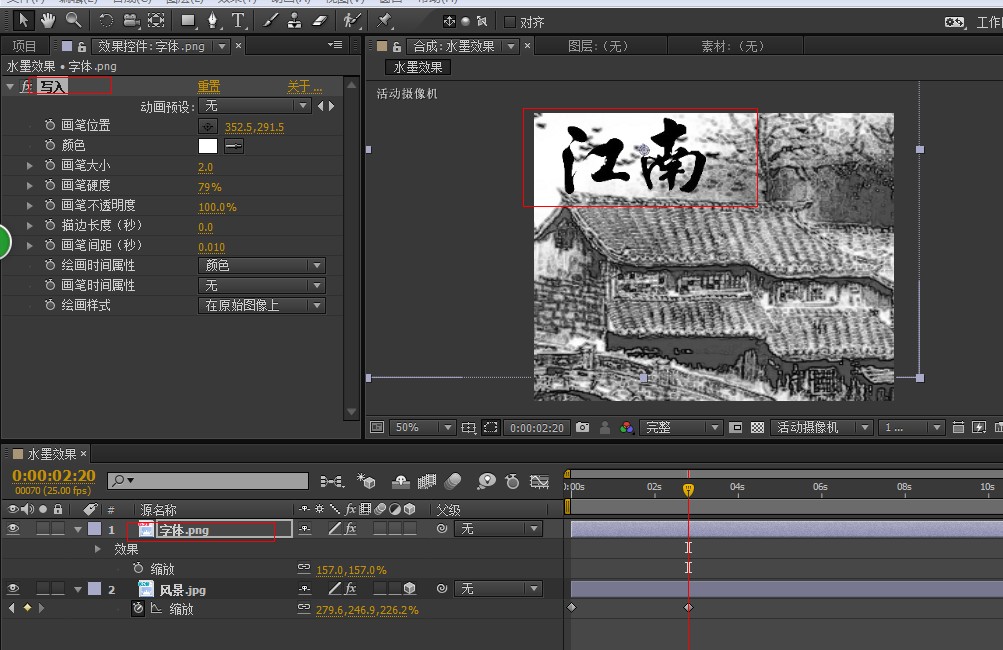Expand the 效果 group under 字体.png
Image resolution: width=1003 pixels, height=650 pixels.
[x=98, y=549]
